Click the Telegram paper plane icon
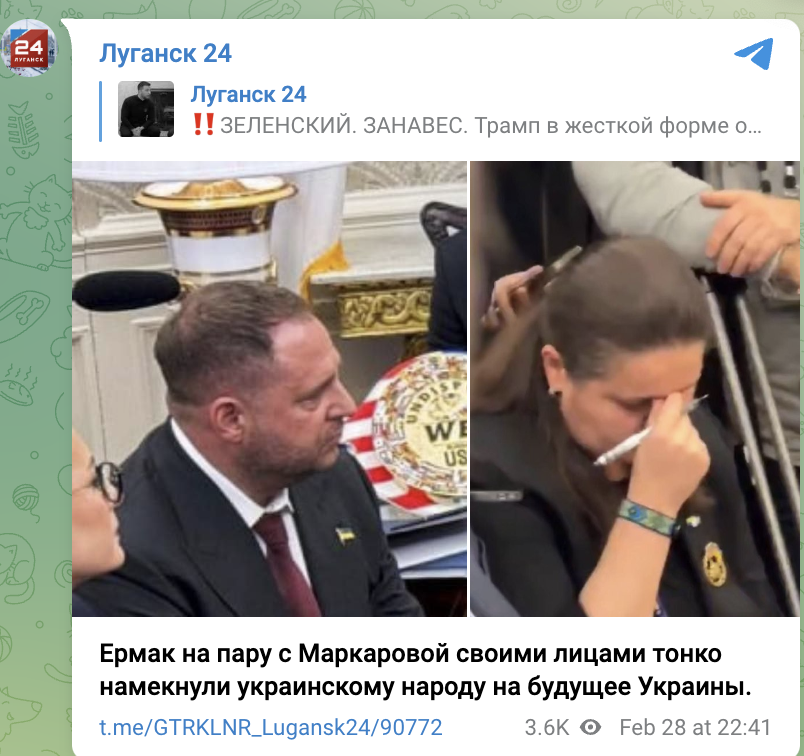 754,53
